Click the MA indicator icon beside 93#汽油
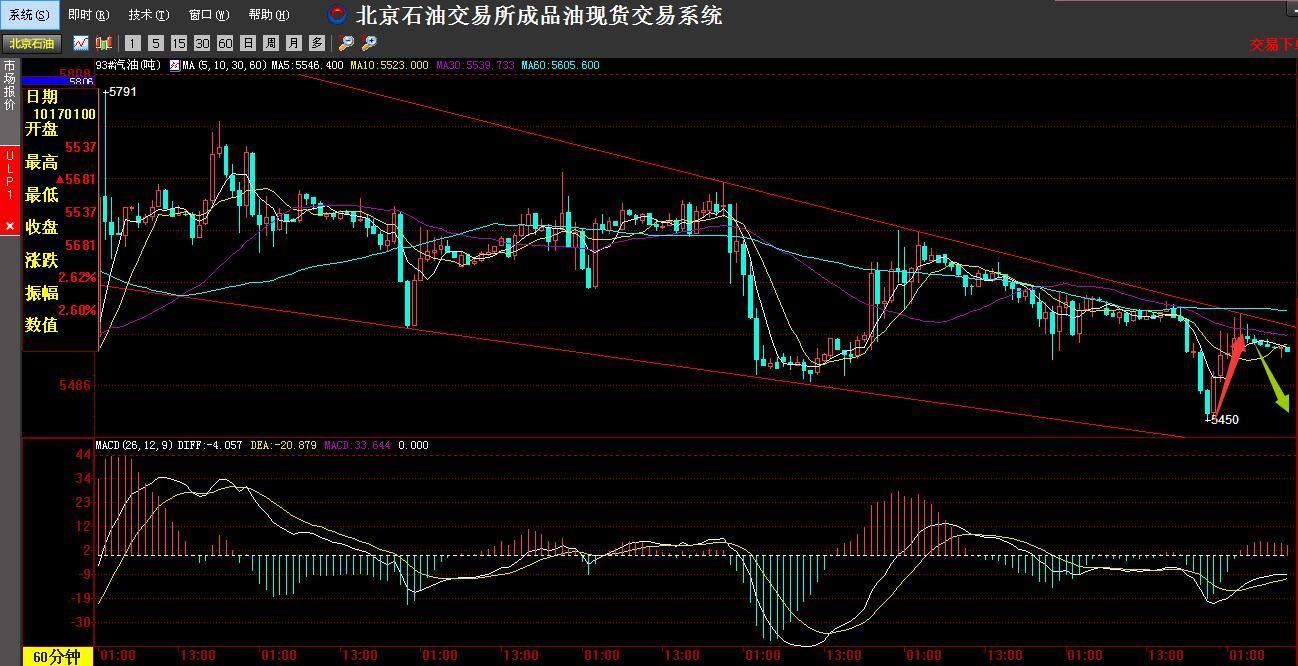 pyautogui.click(x=174, y=65)
